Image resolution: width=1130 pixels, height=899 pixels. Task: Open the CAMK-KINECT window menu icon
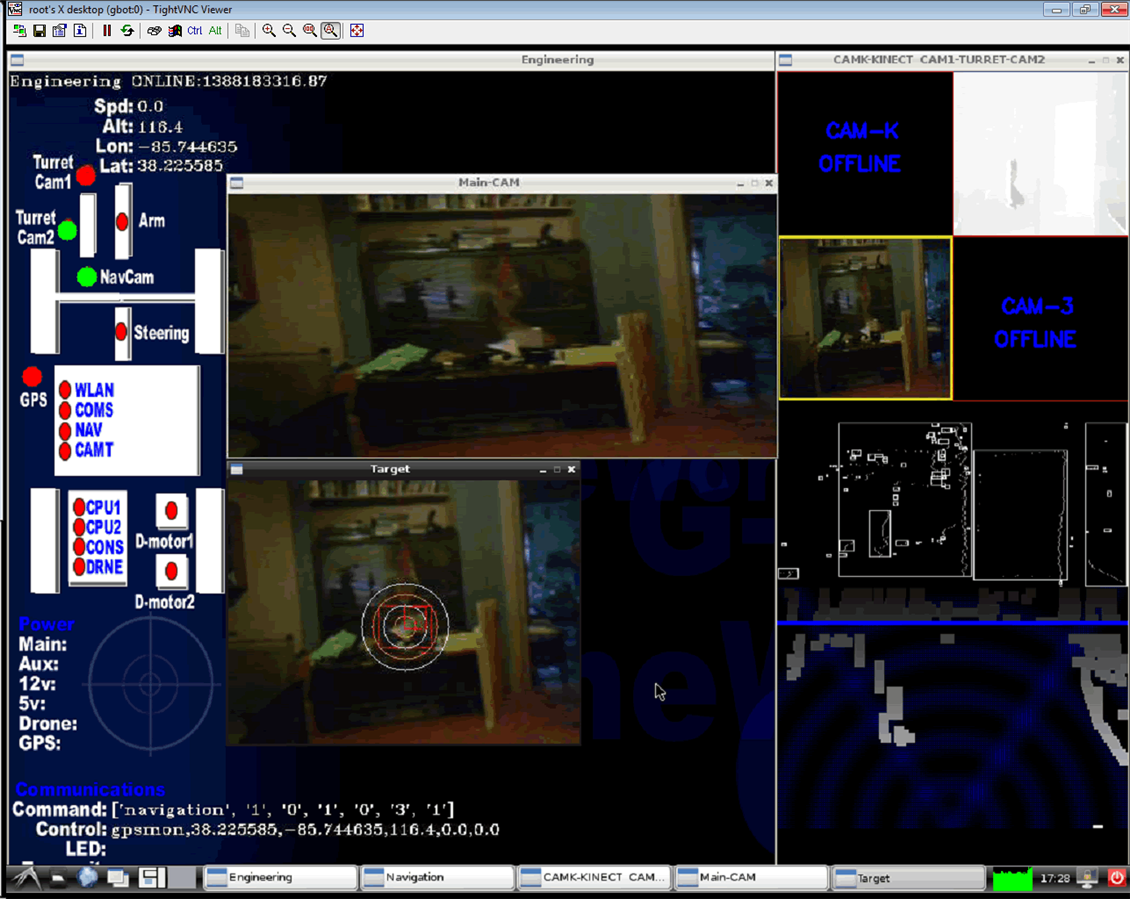tap(786, 60)
